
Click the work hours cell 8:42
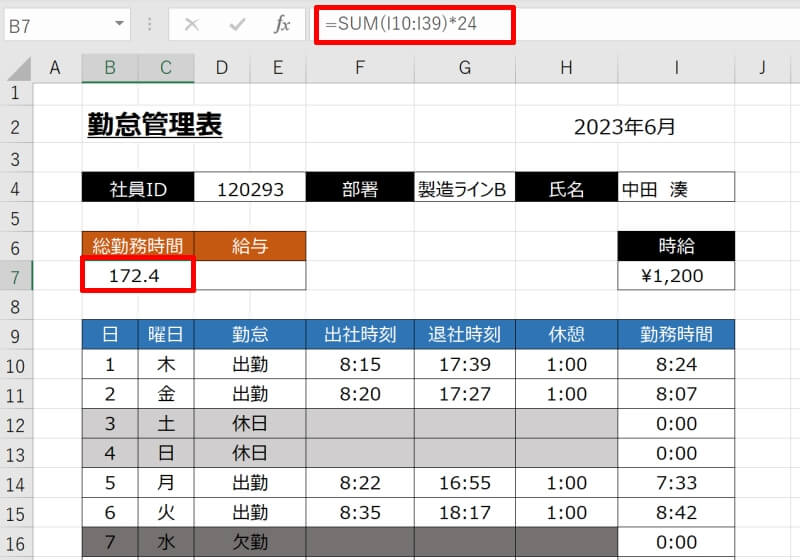pyautogui.click(x=676, y=512)
